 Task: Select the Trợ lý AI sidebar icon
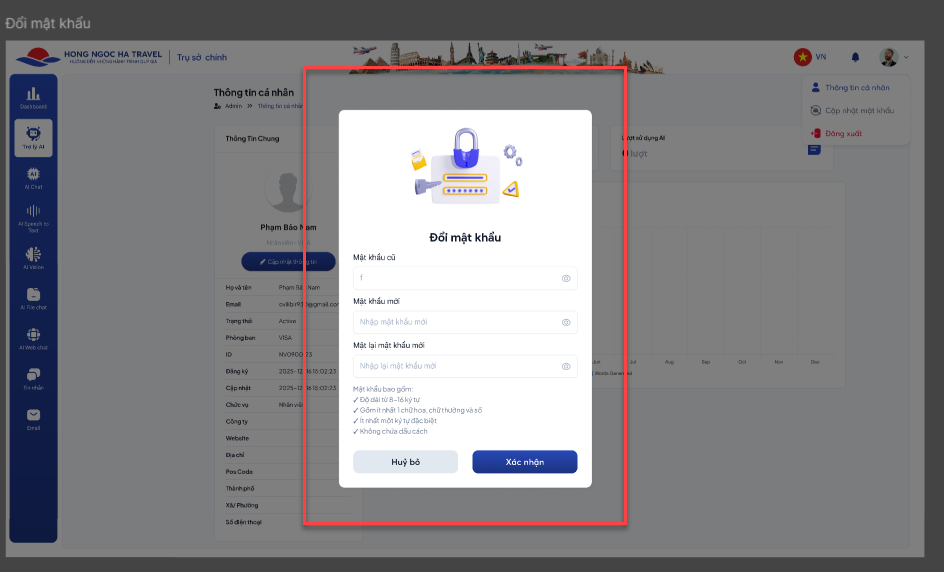(x=33, y=138)
